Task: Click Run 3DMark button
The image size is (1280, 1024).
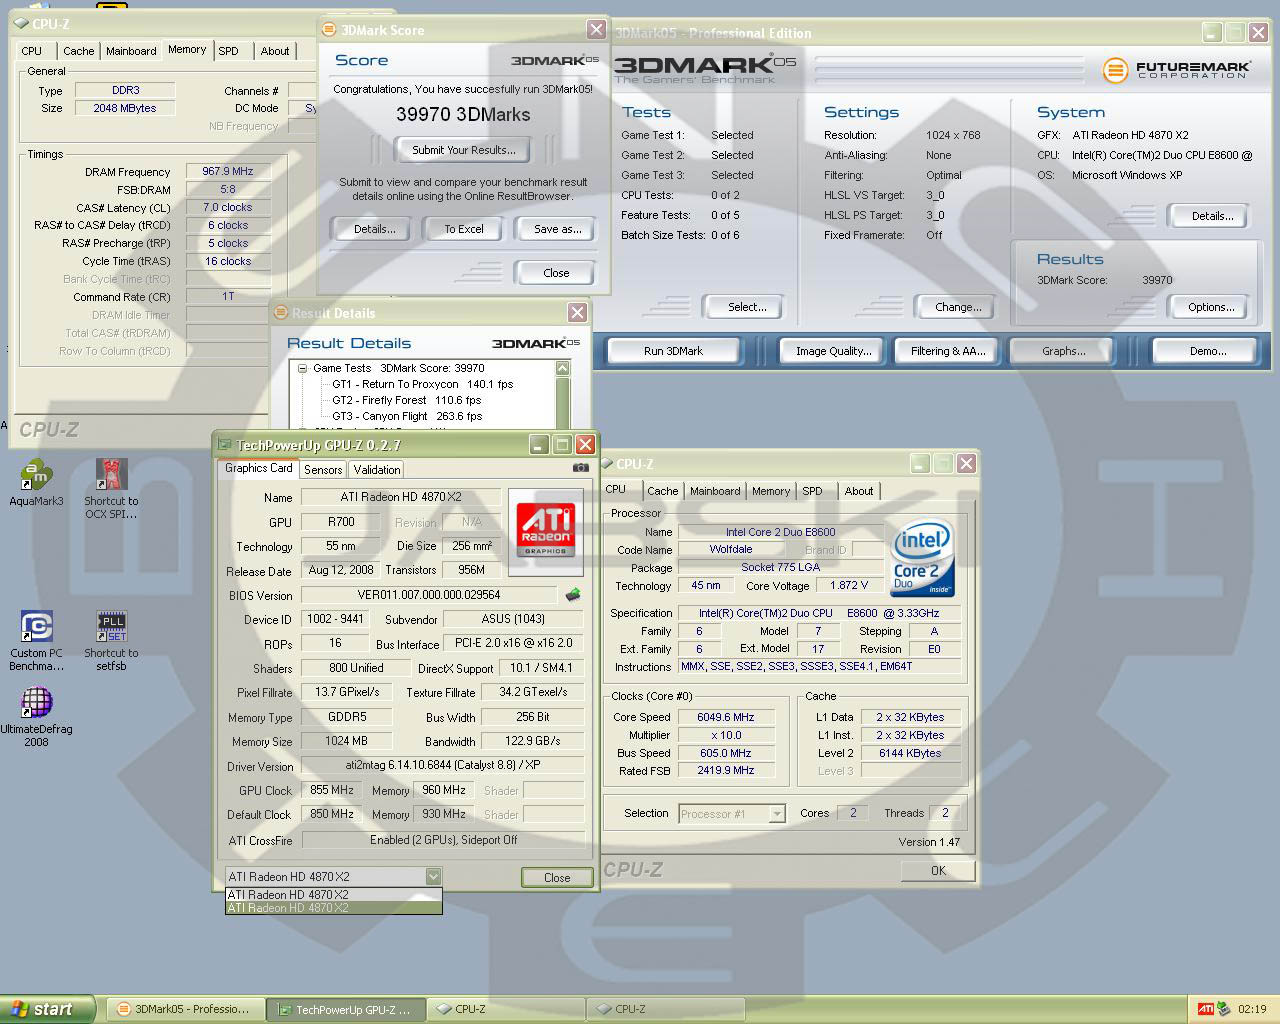Action: [673, 351]
